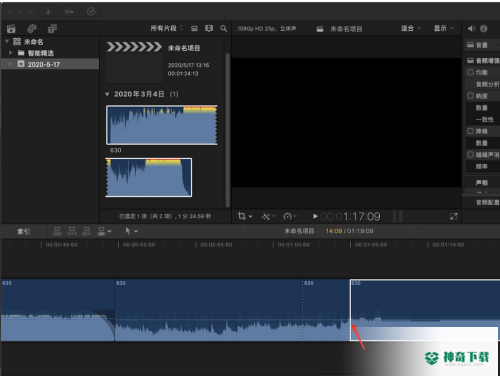Select the 智能精选 row
The image size is (500, 376).
click(50, 53)
